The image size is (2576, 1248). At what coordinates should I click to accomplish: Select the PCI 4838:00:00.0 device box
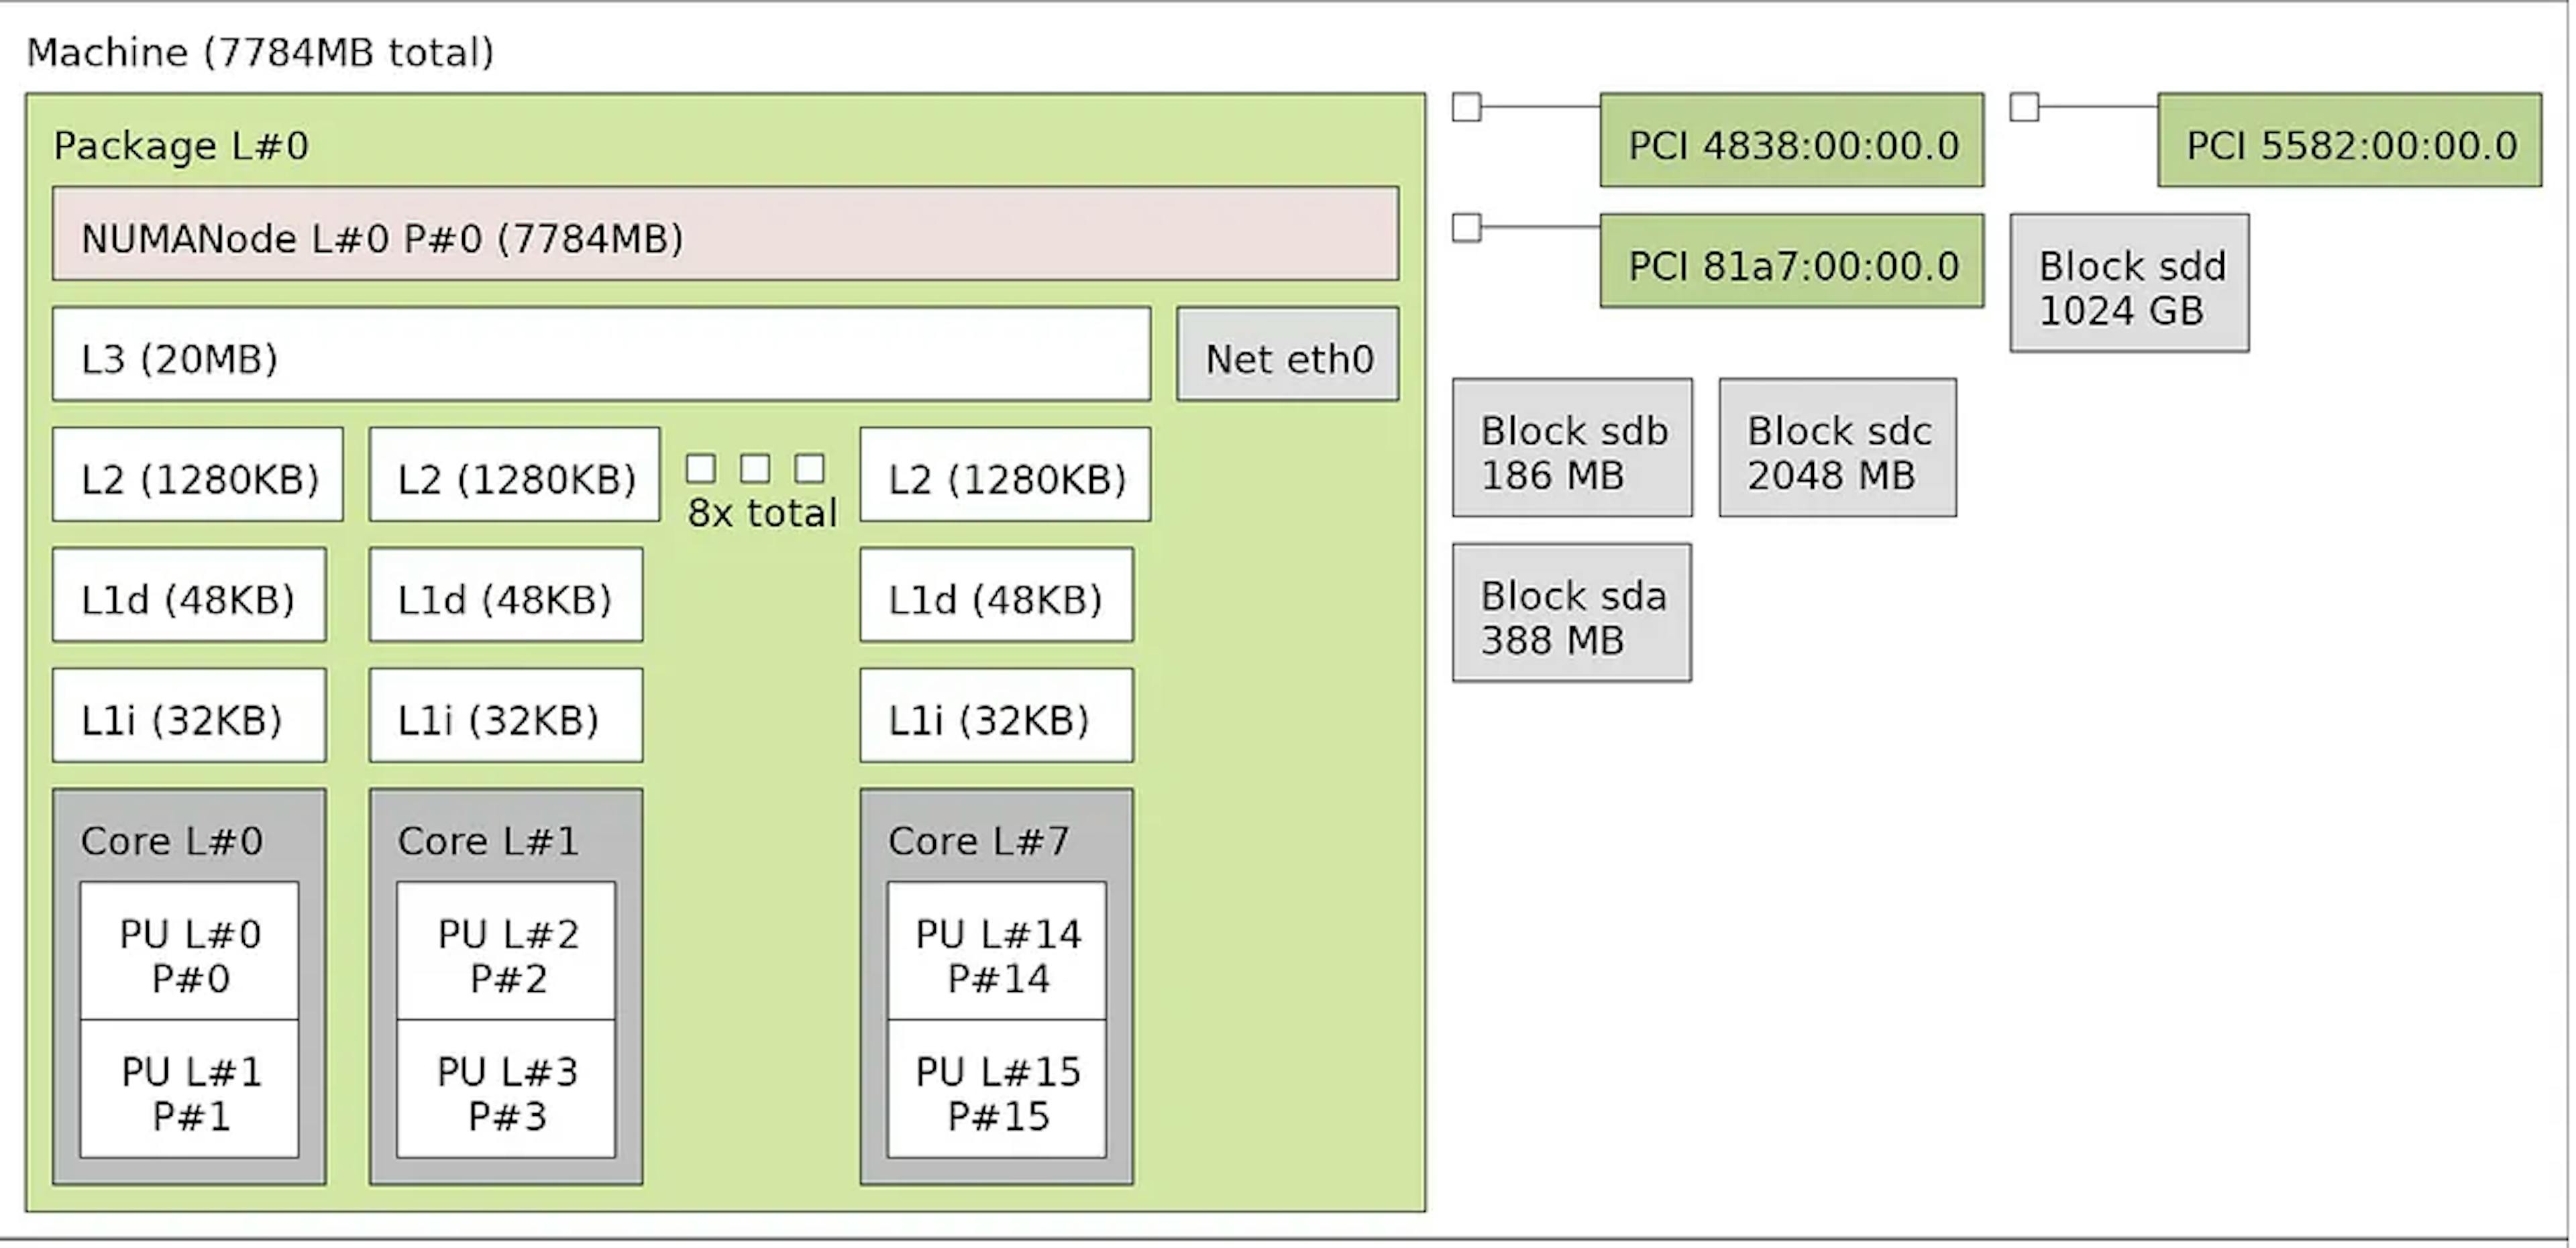pyautogui.click(x=1791, y=140)
